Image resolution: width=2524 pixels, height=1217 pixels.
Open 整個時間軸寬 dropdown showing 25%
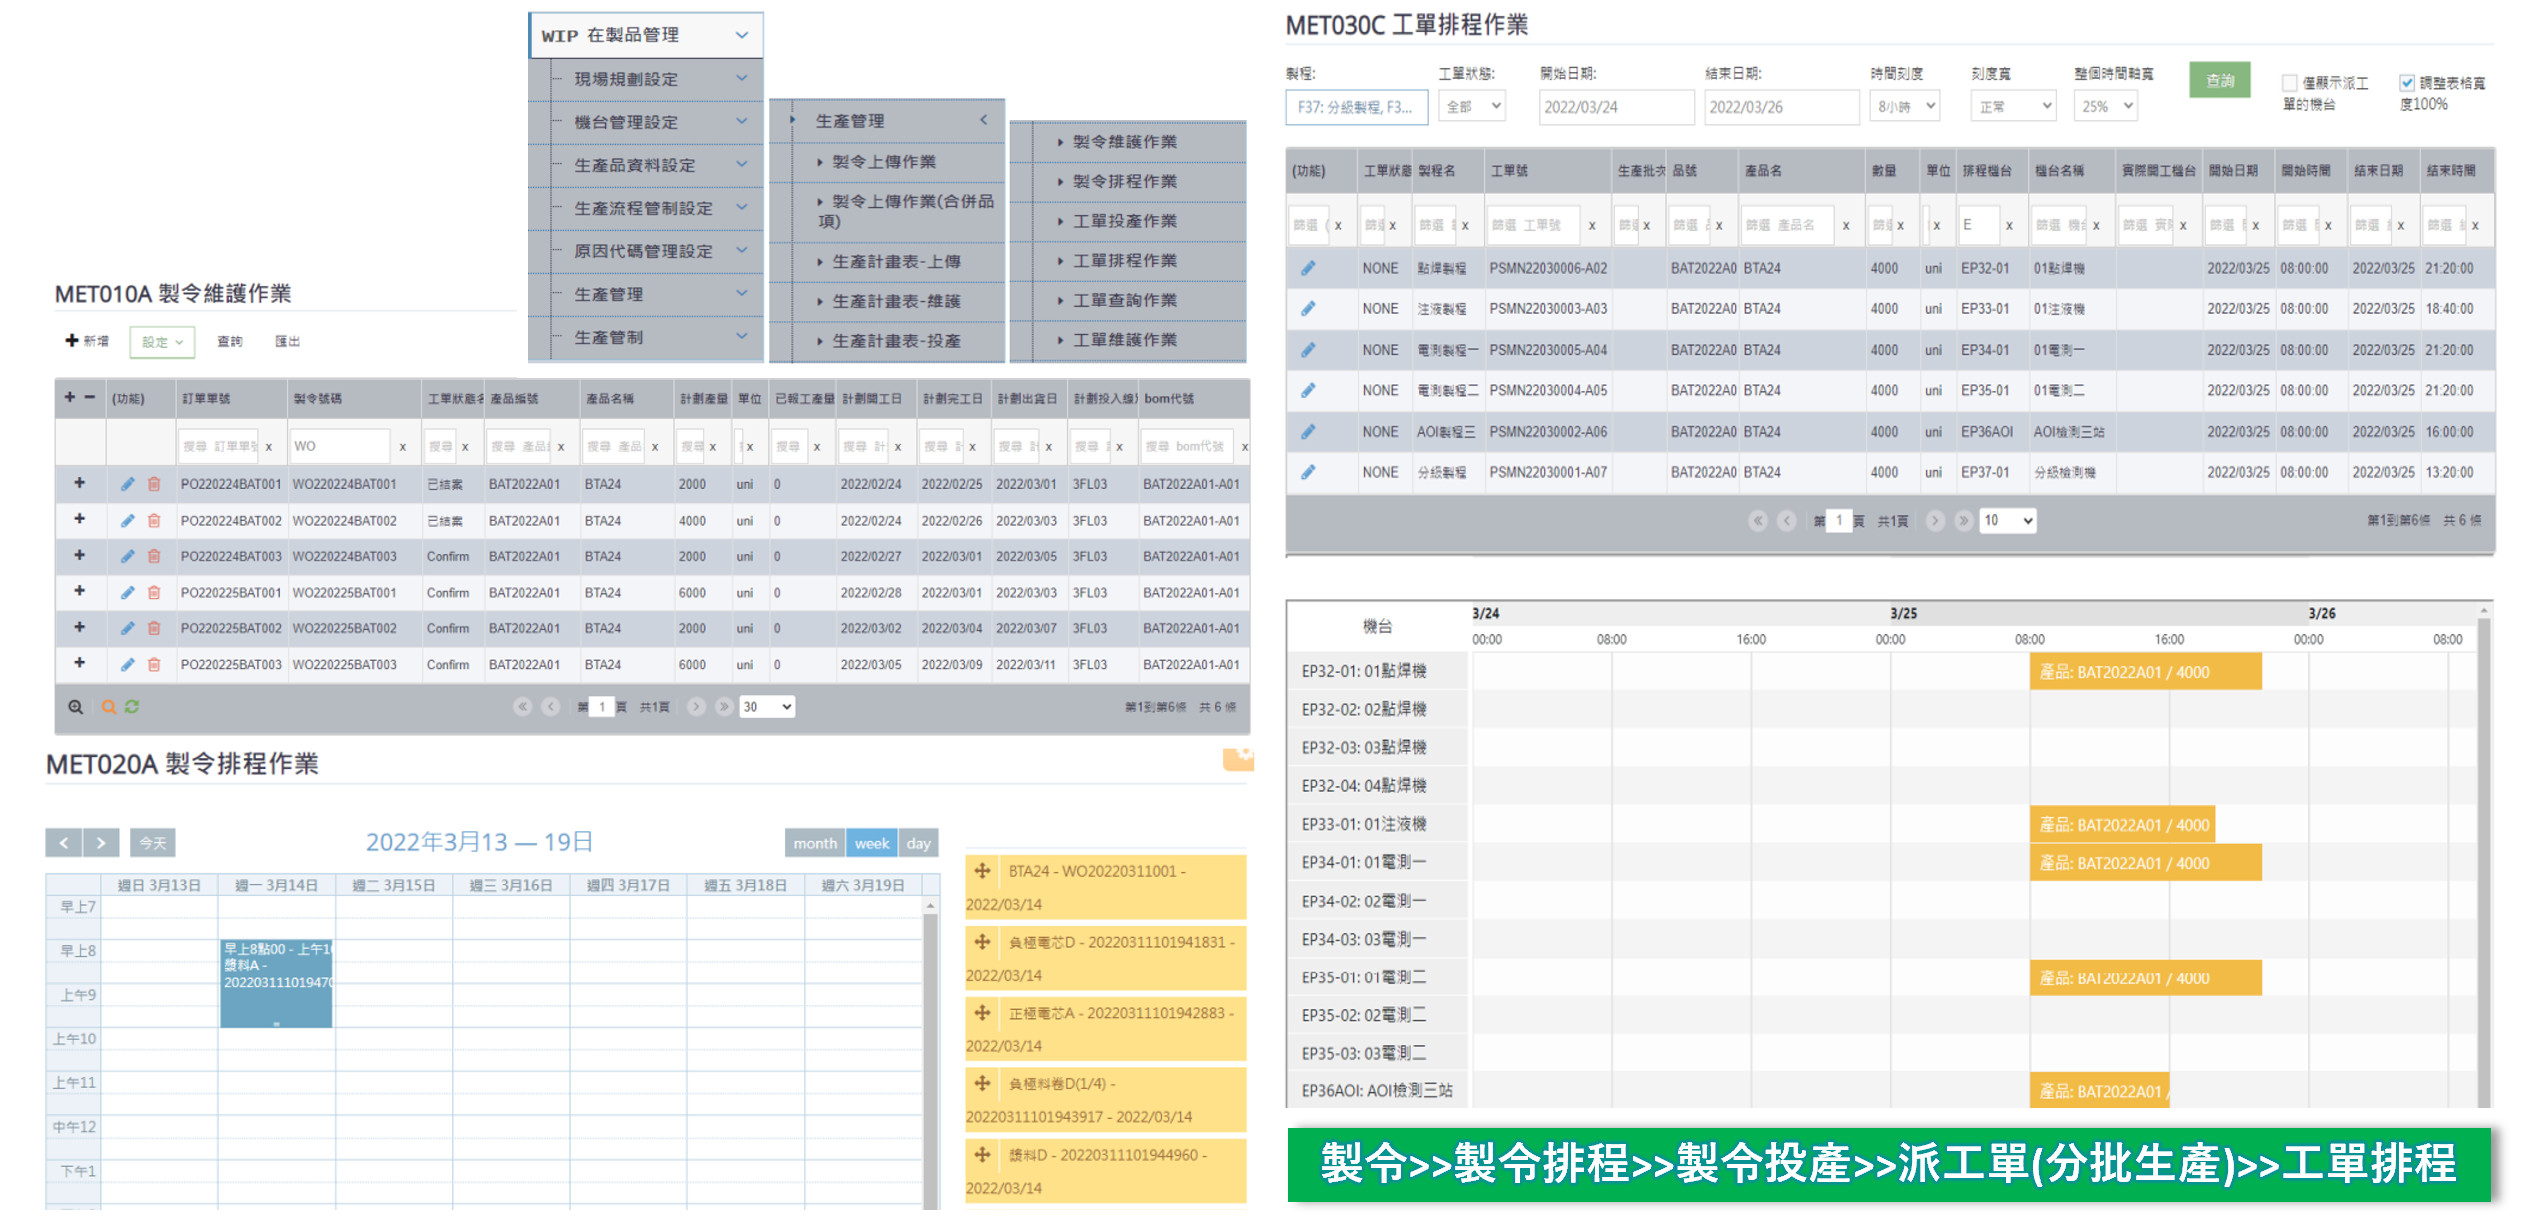(x=2106, y=107)
